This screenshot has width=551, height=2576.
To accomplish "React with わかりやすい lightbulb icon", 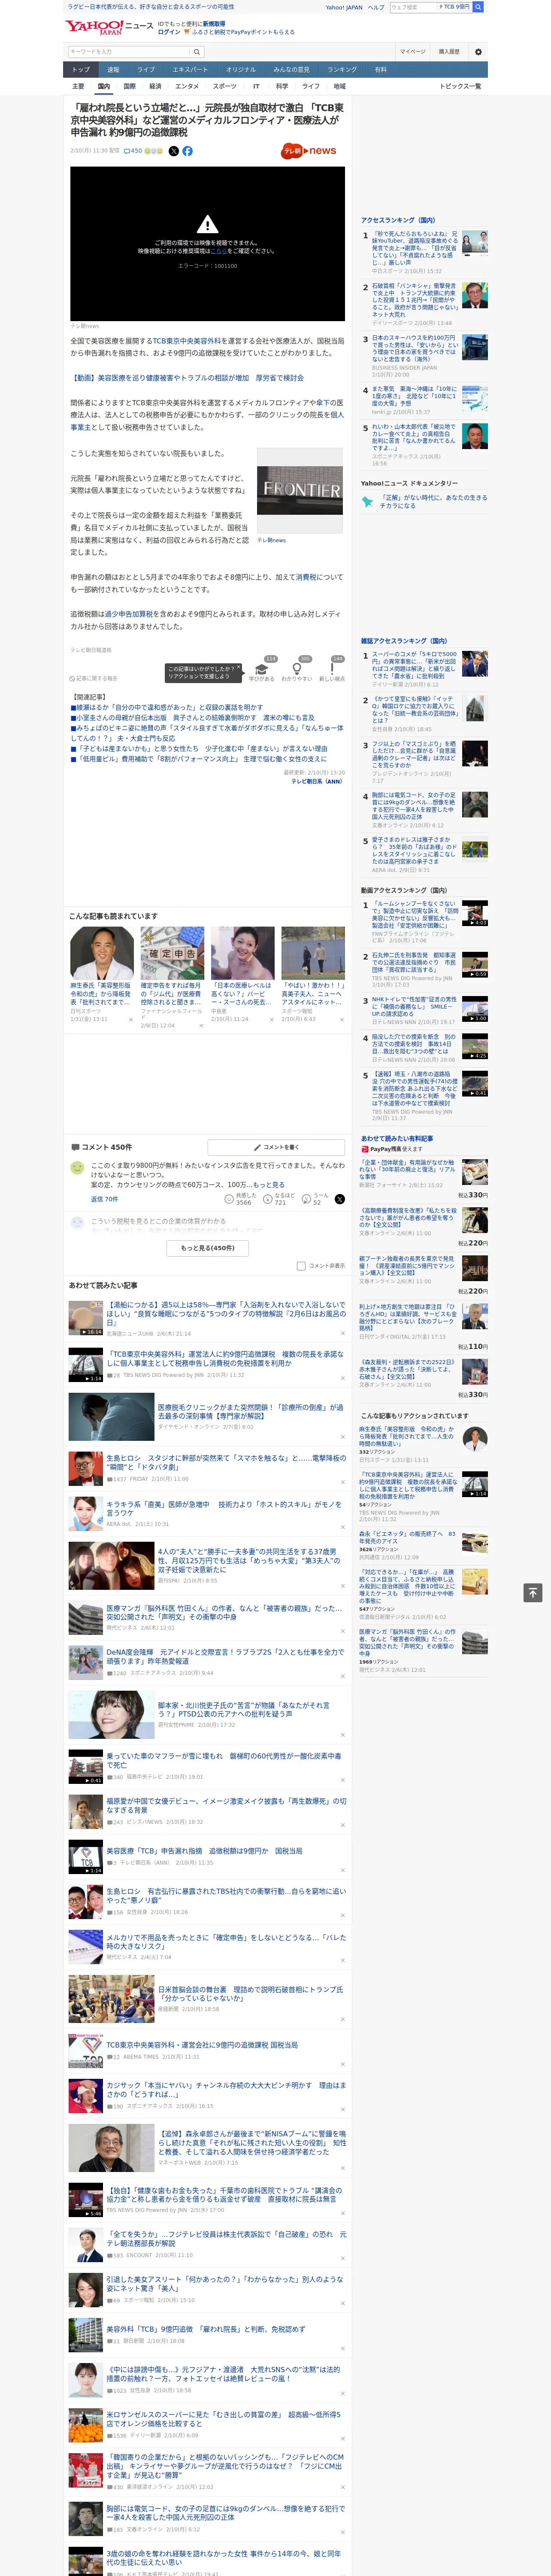I will 296,669.
